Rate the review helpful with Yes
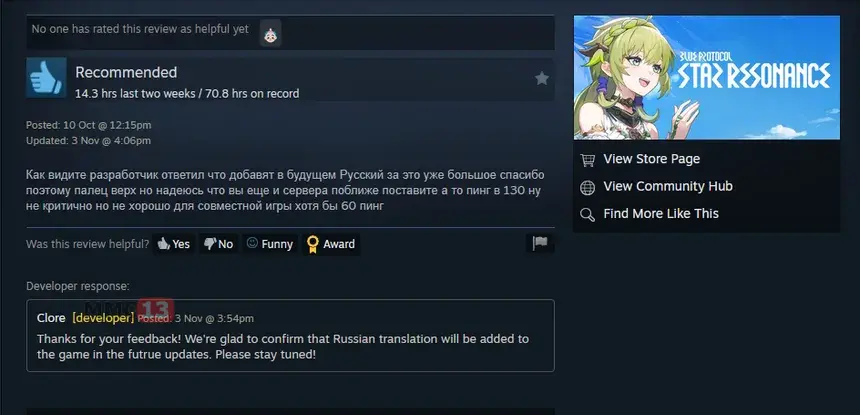 click(x=174, y=244)
